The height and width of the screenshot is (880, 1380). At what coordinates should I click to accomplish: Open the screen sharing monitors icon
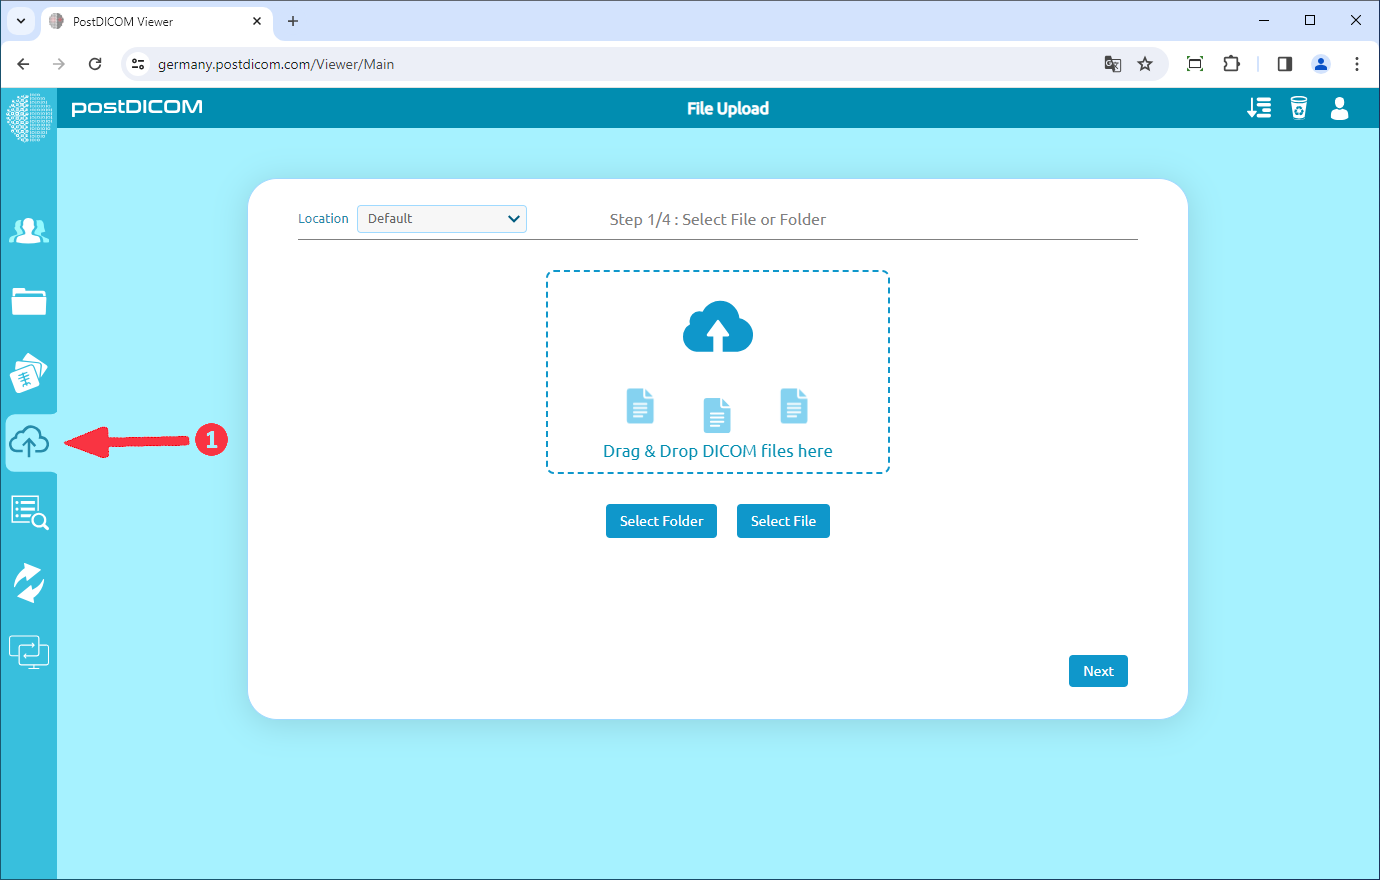pyautogui.click(x=29, y=652)
